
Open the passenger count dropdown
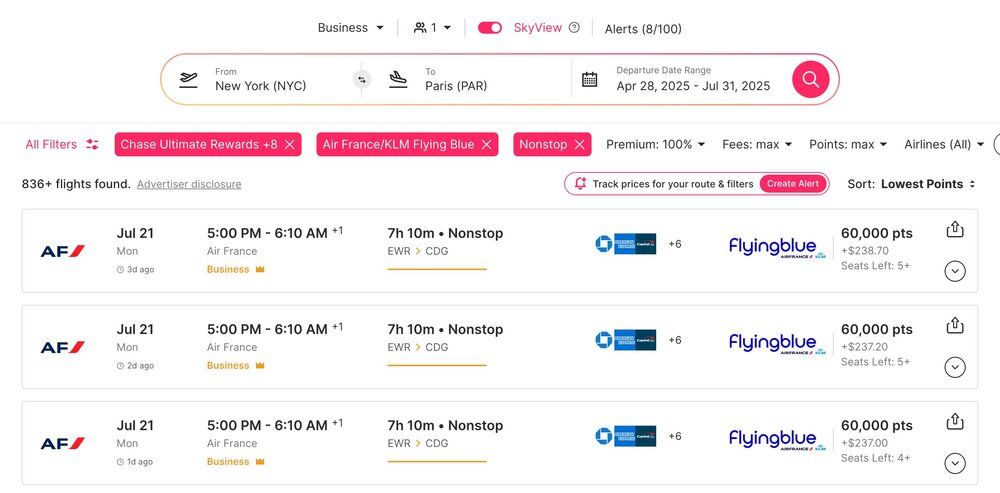point(433,28)
